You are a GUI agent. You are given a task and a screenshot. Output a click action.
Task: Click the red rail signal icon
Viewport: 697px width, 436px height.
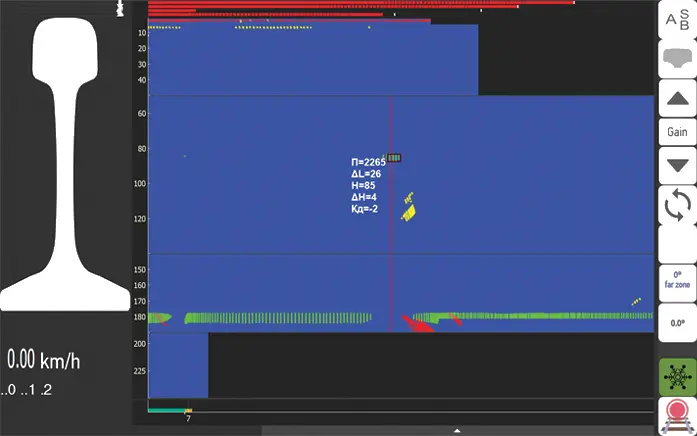[677, 417]
